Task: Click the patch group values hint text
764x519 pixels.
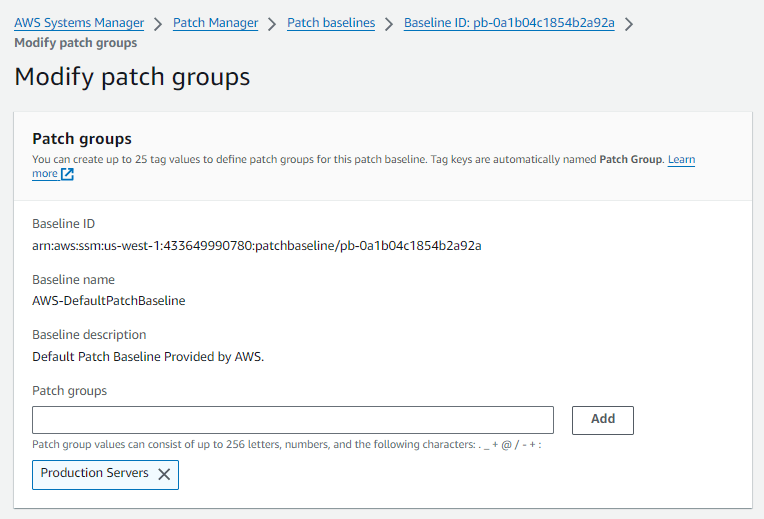Action: (286, 444)
